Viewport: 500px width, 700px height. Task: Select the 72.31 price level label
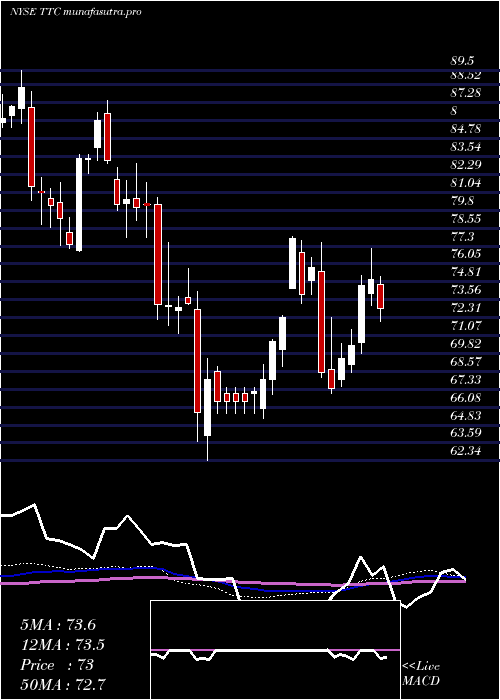coord(466,308)
